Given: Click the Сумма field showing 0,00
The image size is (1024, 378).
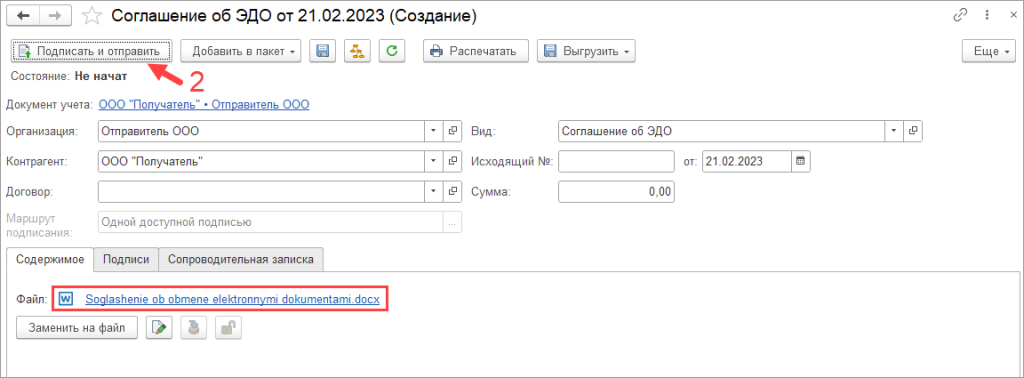Looking at the screenshot, I should (616, 192).
